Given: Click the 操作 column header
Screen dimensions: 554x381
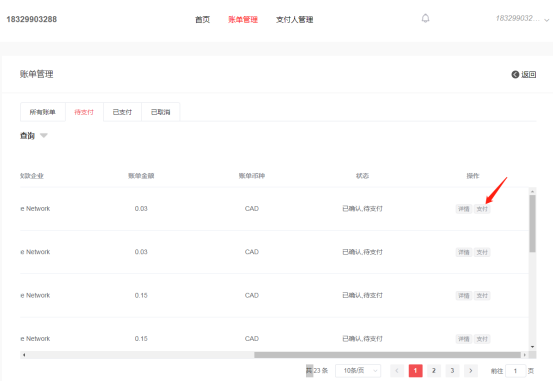Looking at the screenshot, I should tap(473, 176).
